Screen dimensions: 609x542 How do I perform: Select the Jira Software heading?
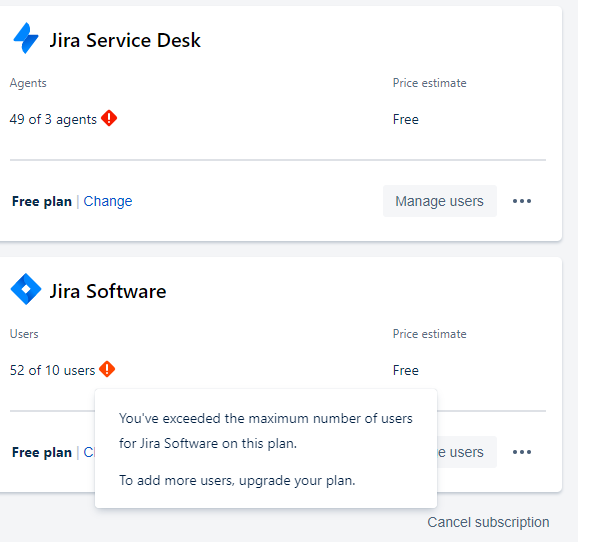[x=108, y=291]
